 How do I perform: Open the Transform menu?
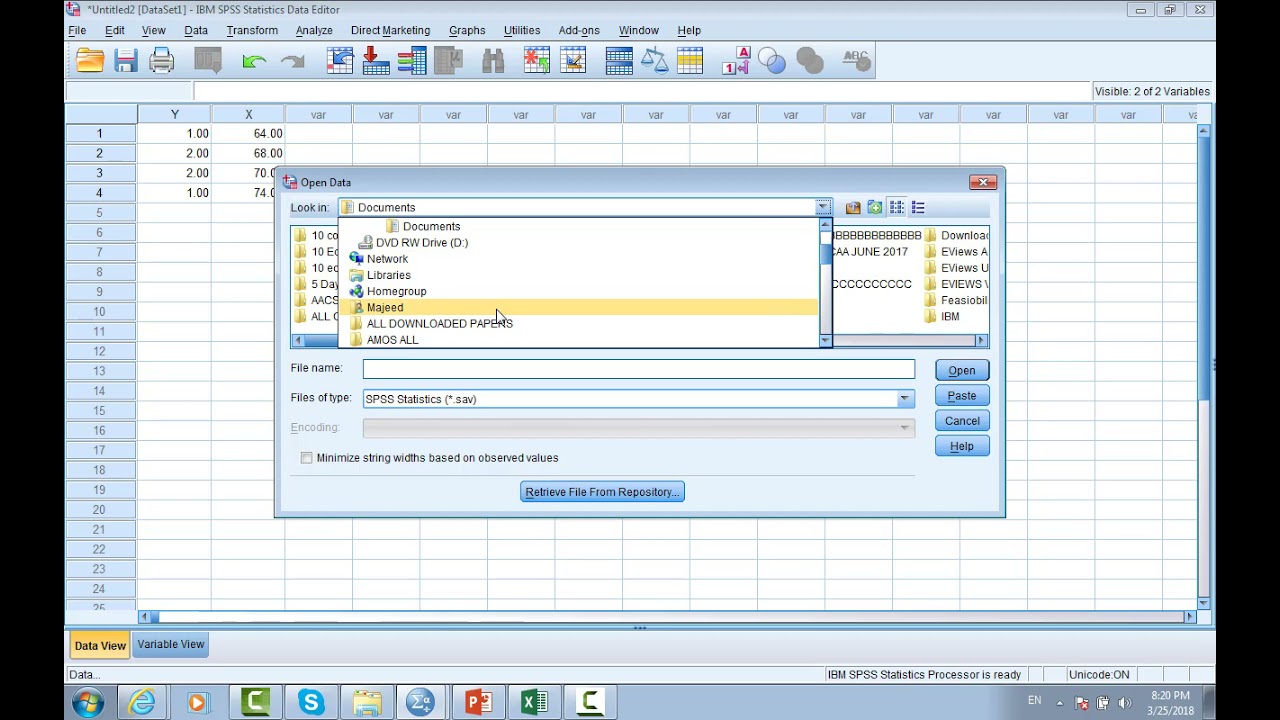tap(252, 30)
